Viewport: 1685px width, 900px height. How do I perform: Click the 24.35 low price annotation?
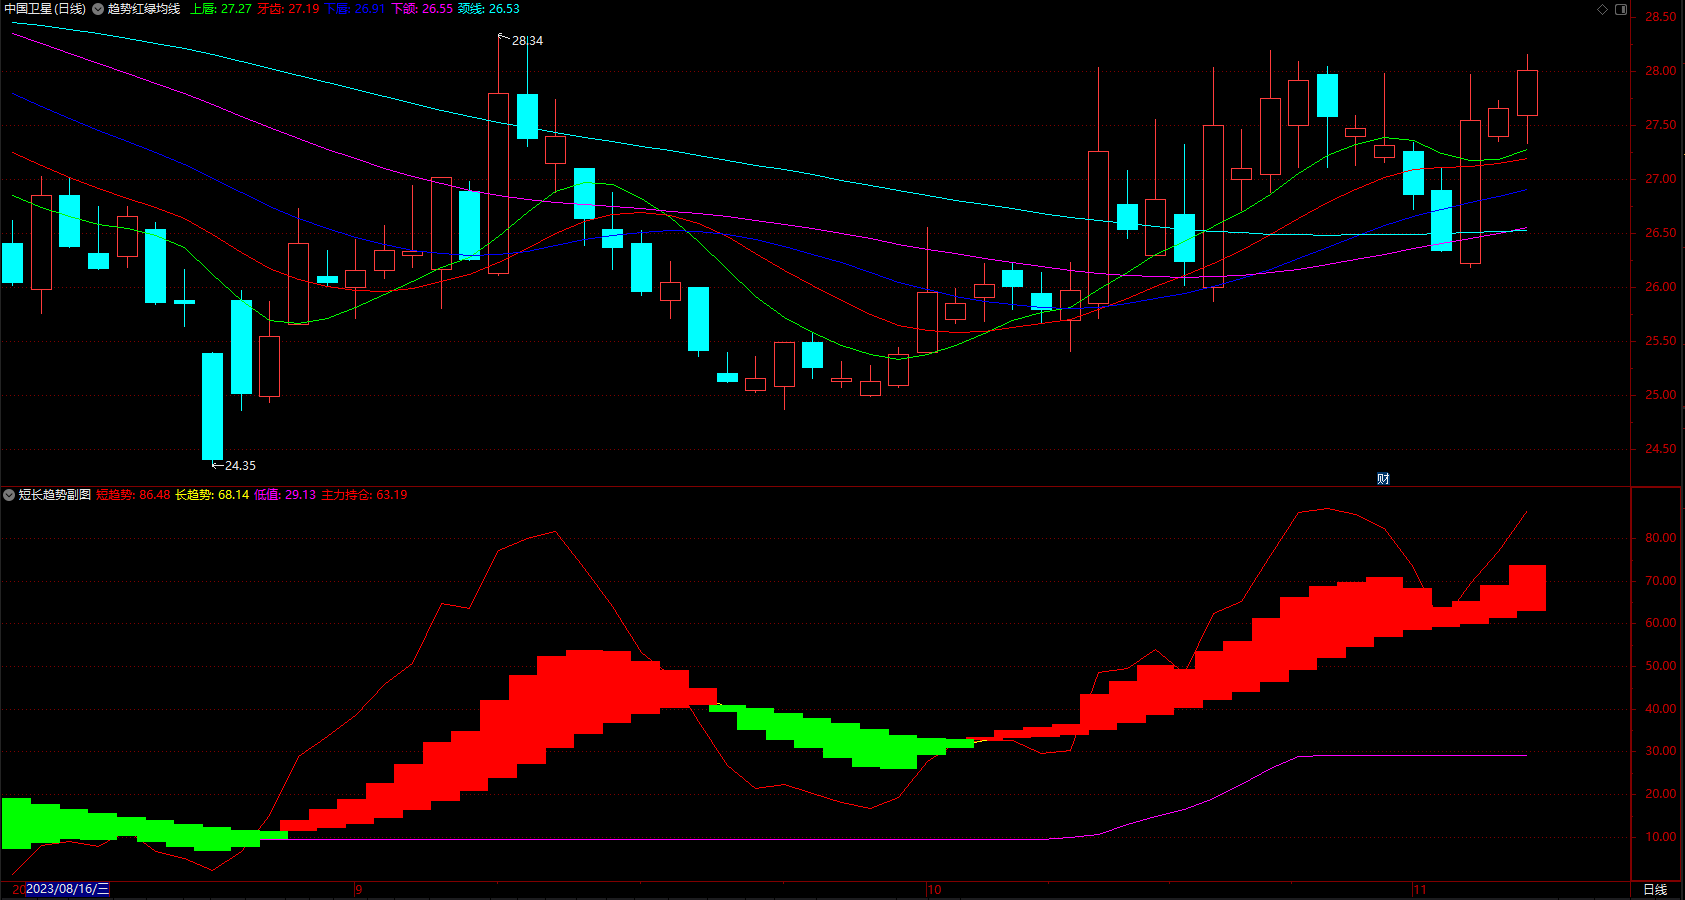(240, 466)
